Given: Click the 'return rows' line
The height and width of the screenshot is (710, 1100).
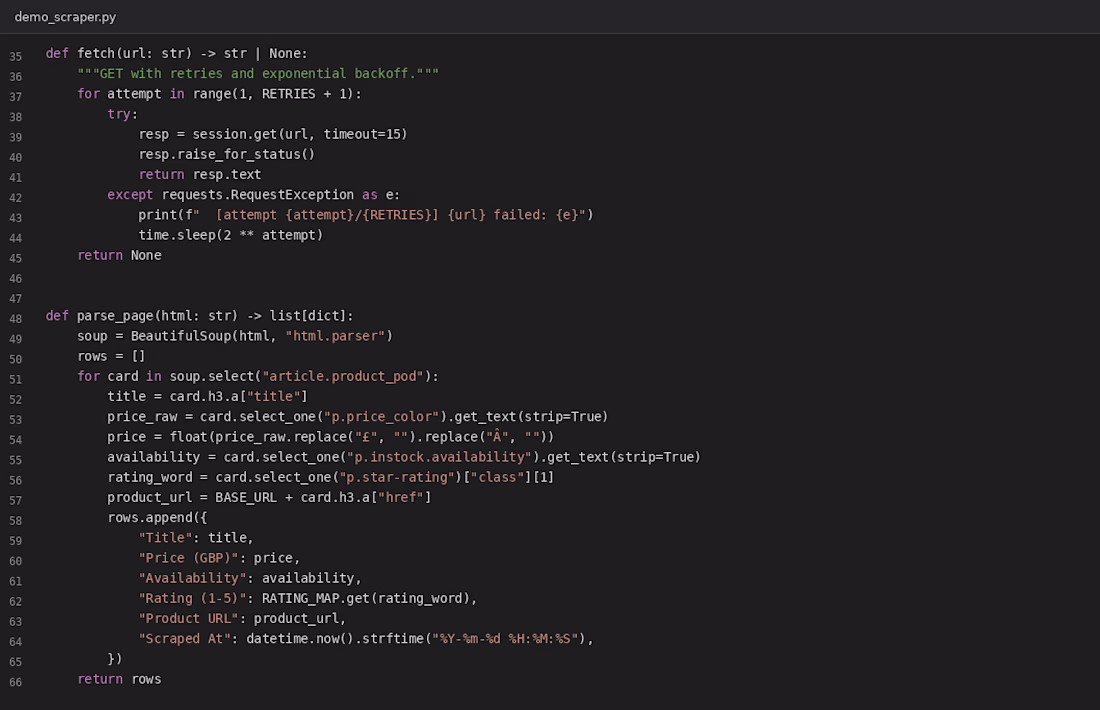Looking at the screenshot, I should (119, 680).
